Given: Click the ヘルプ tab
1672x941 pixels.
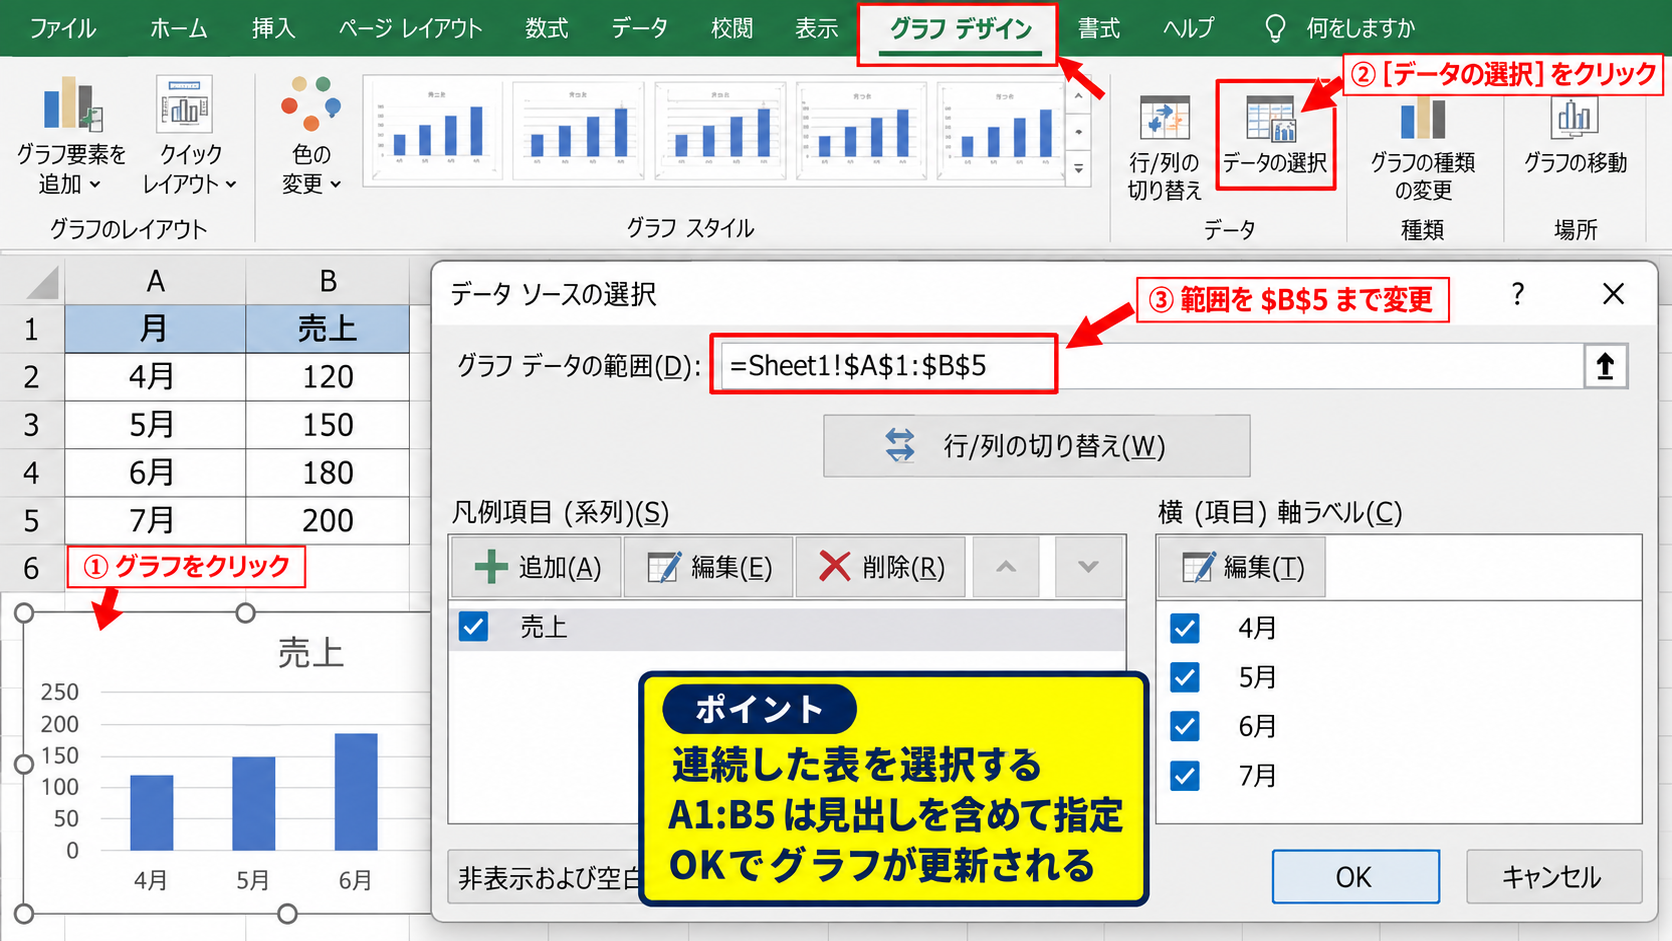Looking at the screenshot, I should [x=1188, y=28].
